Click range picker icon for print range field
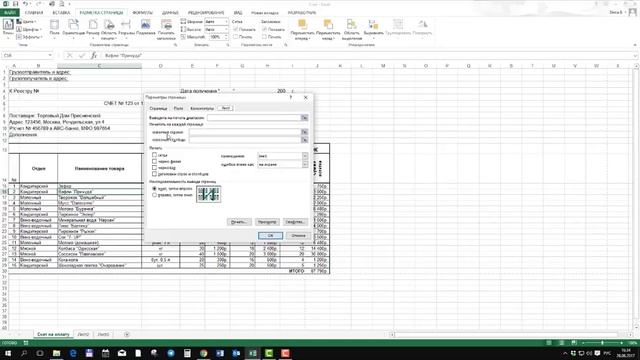640x360 pixels. [x=304, y=118]
